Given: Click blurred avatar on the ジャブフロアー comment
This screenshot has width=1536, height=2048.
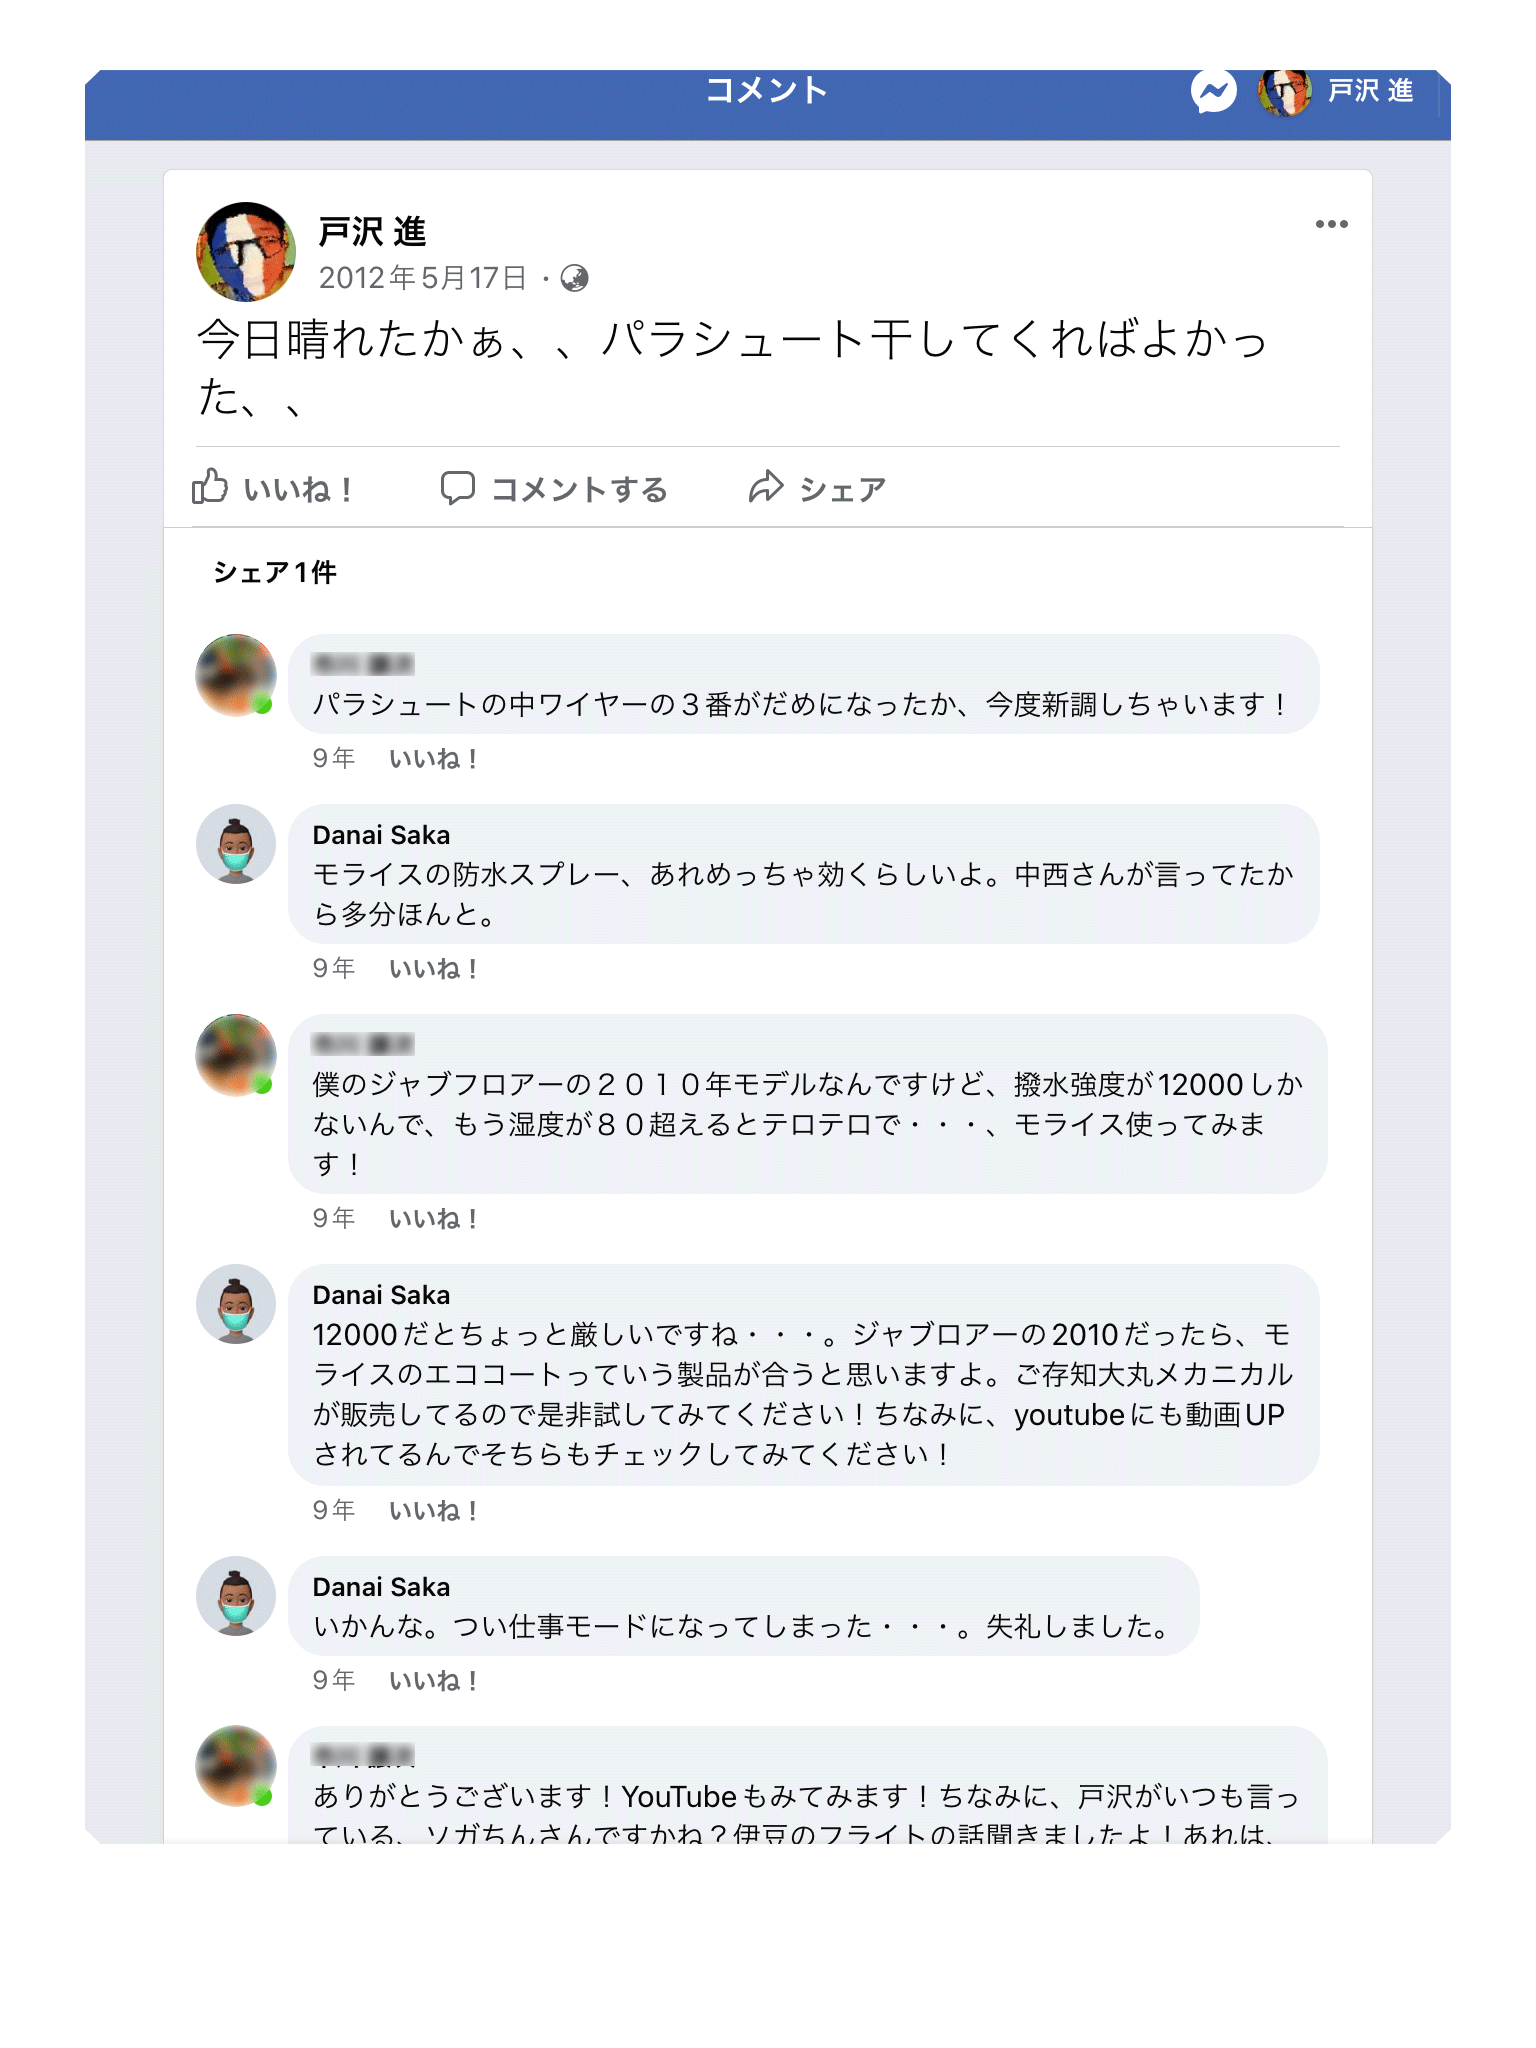Looking at the screenshot, I should click(236, 1055).
